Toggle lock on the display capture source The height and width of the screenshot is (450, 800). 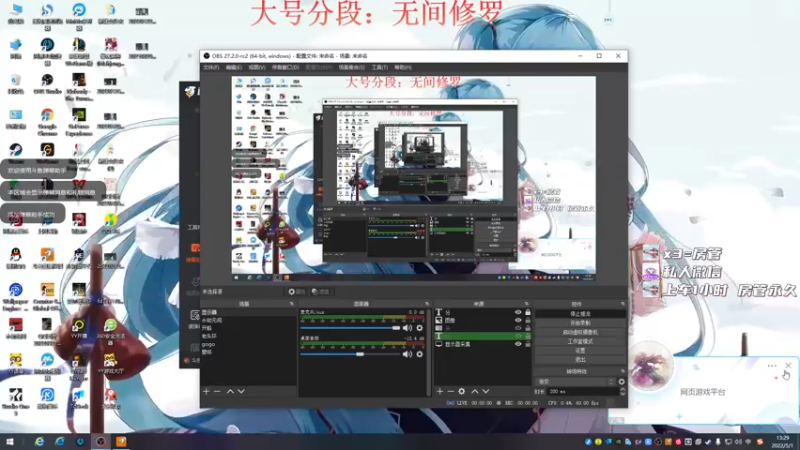click(x=528, y=344)
